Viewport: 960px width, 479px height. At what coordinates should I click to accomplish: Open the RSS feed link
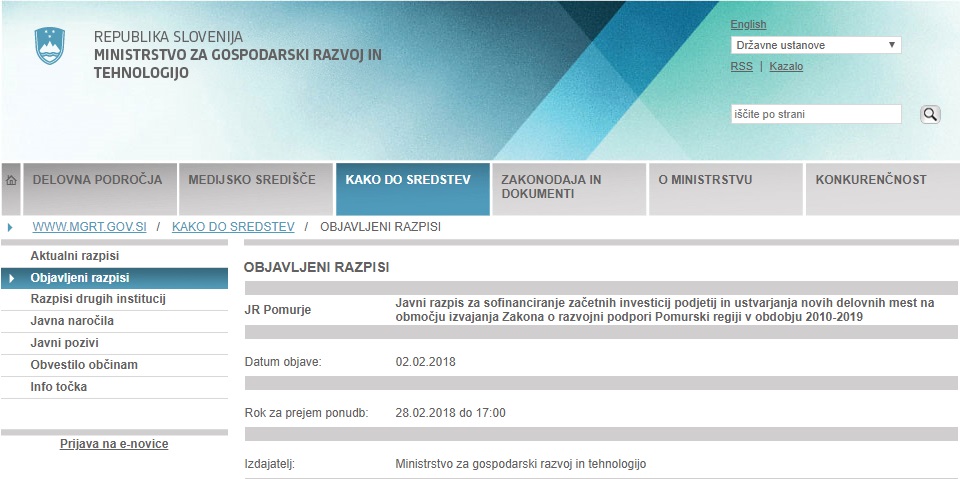click(x=741, y=66)
